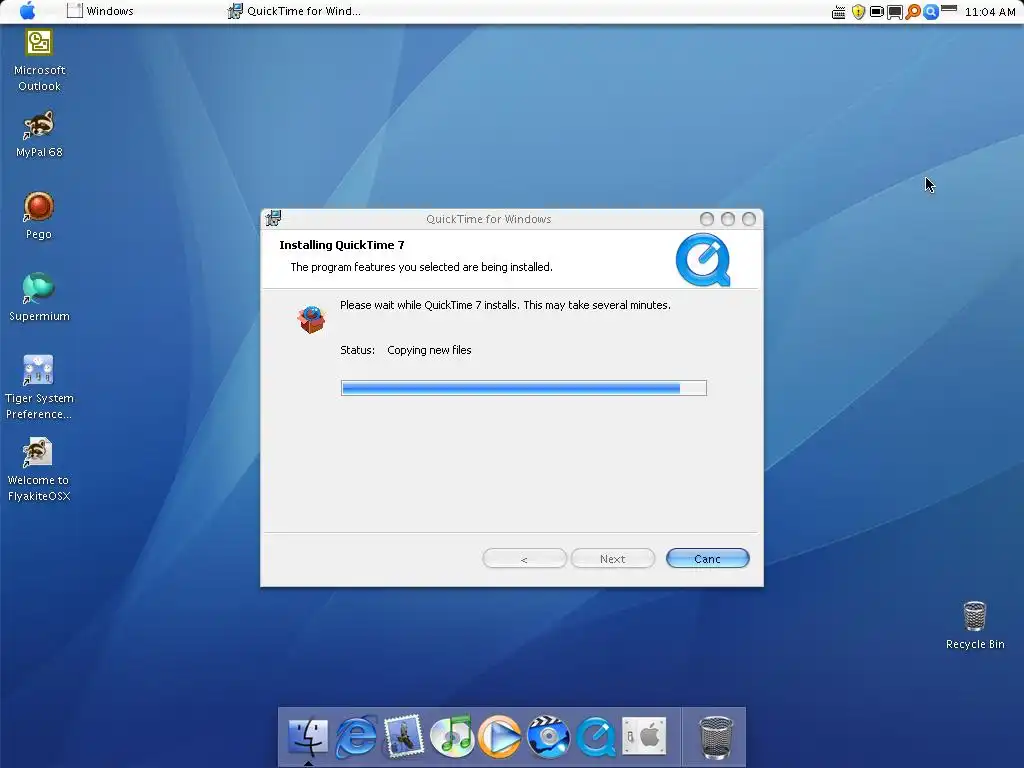Select the QuickTime for Wind... taskbar entry

click(x=294, y=11)
